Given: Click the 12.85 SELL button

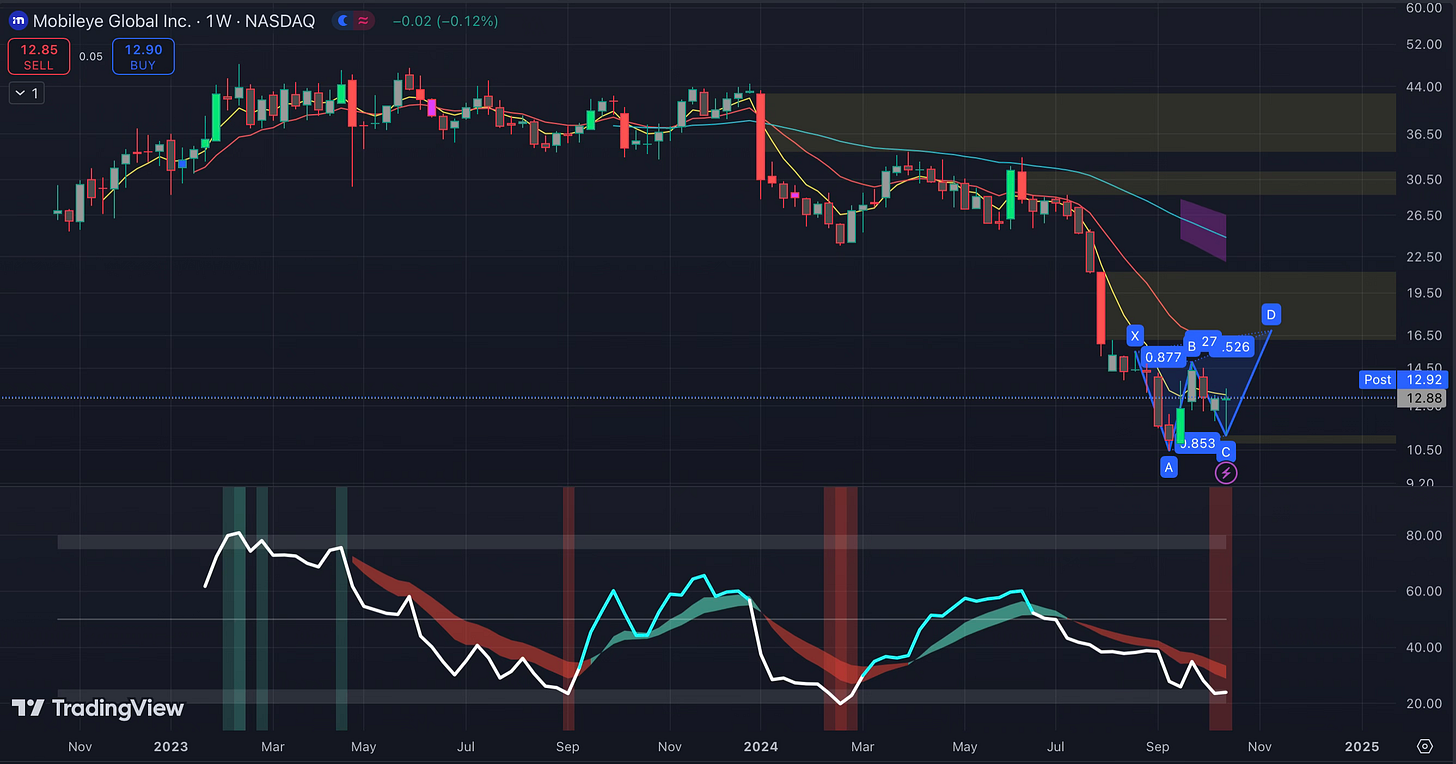Looking at the screenshot, I should [x=39, y=56].
